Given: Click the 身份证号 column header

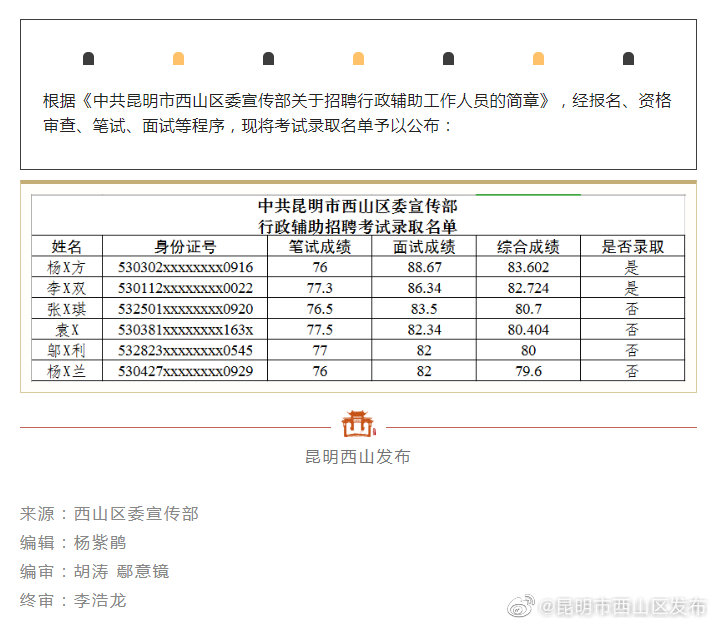Looking at the screenshot, I should [x=185, y=247].
